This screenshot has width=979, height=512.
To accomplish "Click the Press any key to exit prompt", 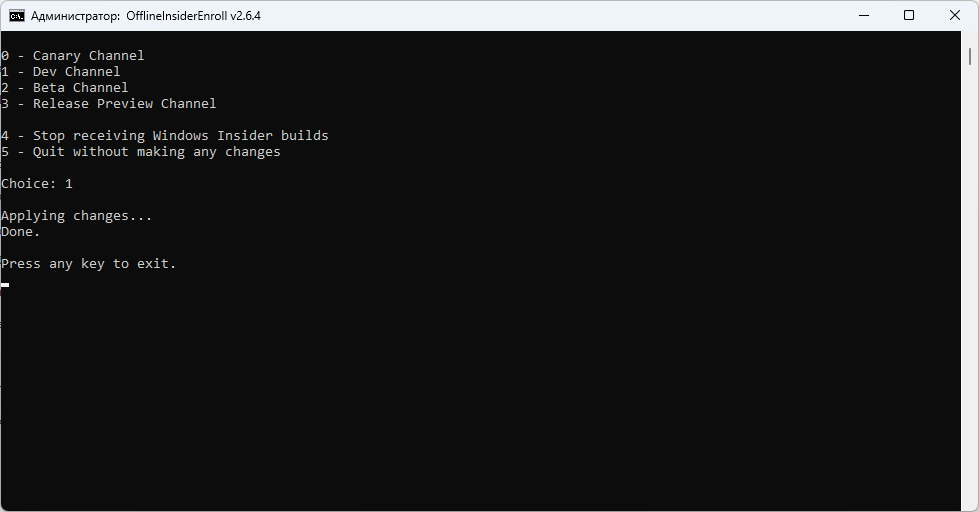I will pos(89,264).
